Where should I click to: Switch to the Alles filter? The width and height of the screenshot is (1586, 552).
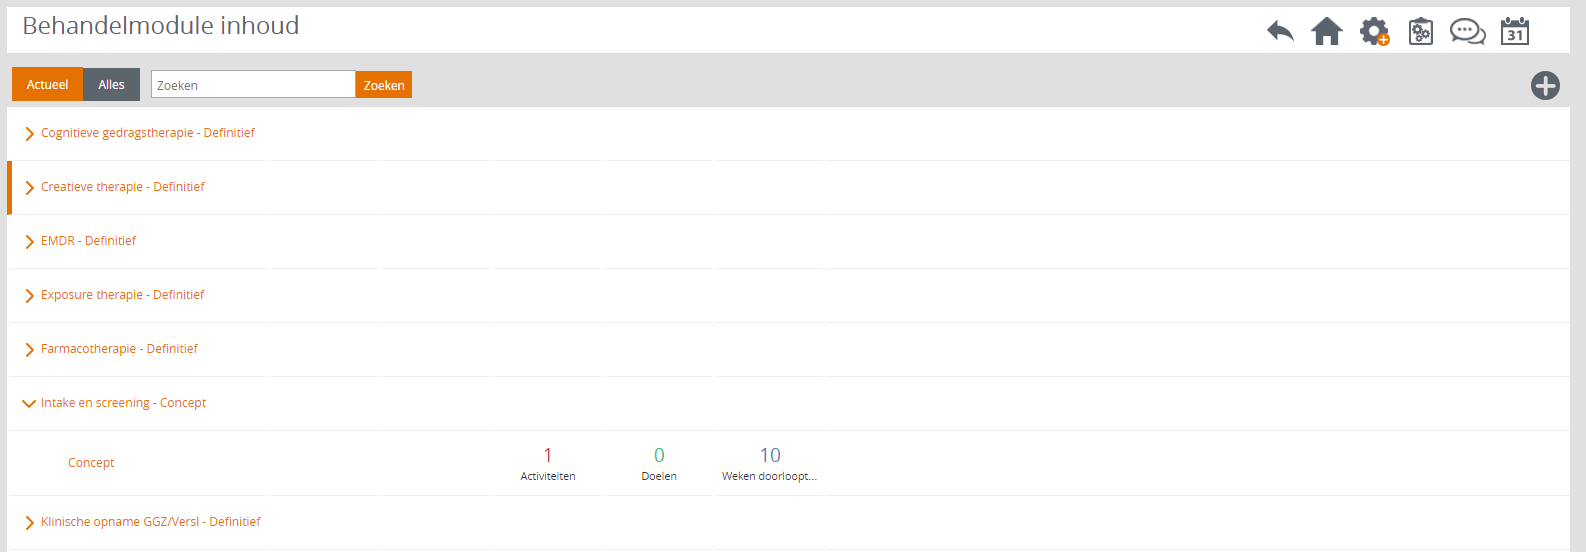coord(112,84)
